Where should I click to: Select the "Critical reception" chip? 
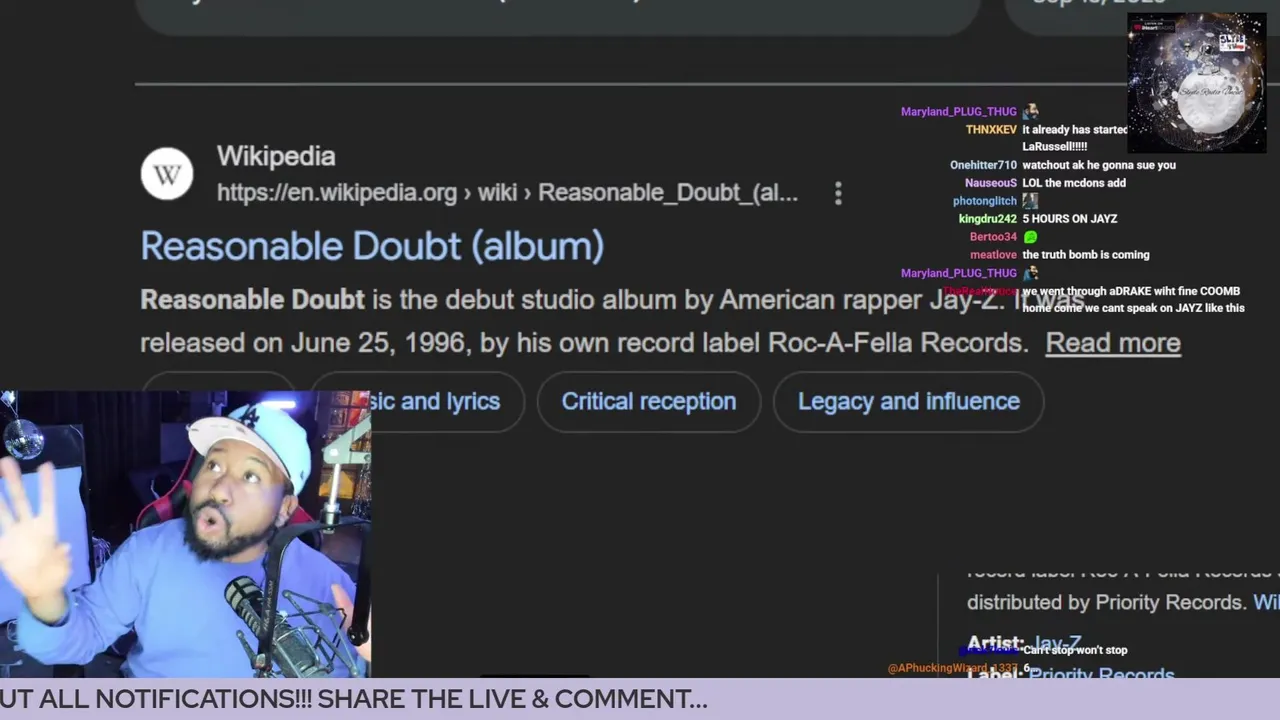coord(649,401)
